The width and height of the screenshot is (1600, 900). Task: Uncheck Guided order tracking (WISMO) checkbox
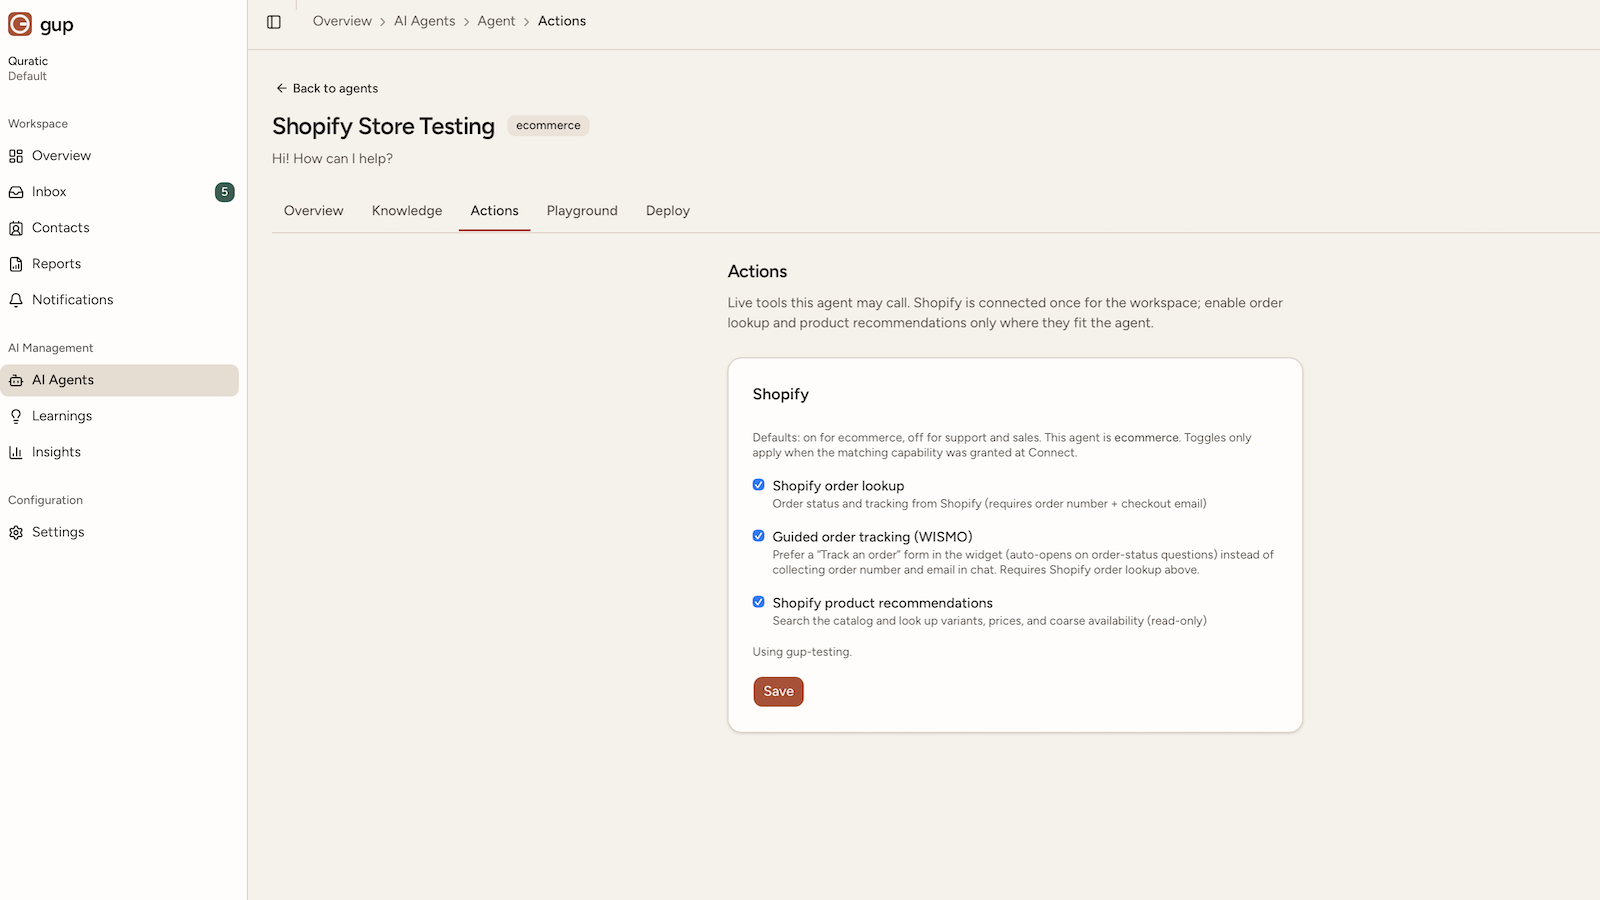[759, 536]
